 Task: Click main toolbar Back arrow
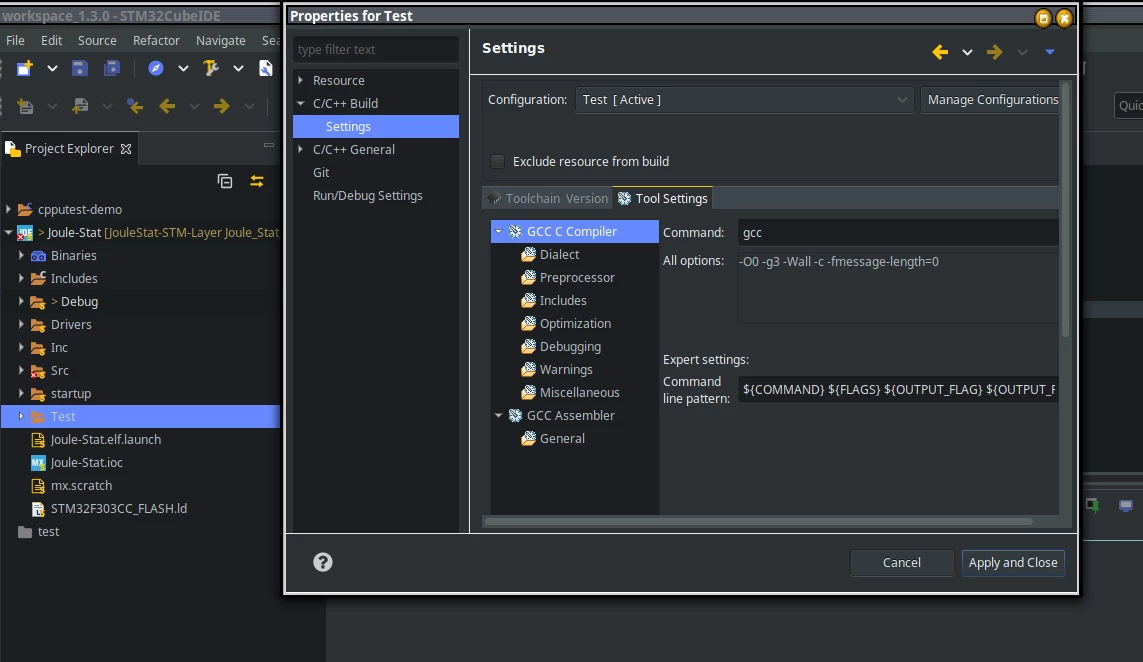168,106
